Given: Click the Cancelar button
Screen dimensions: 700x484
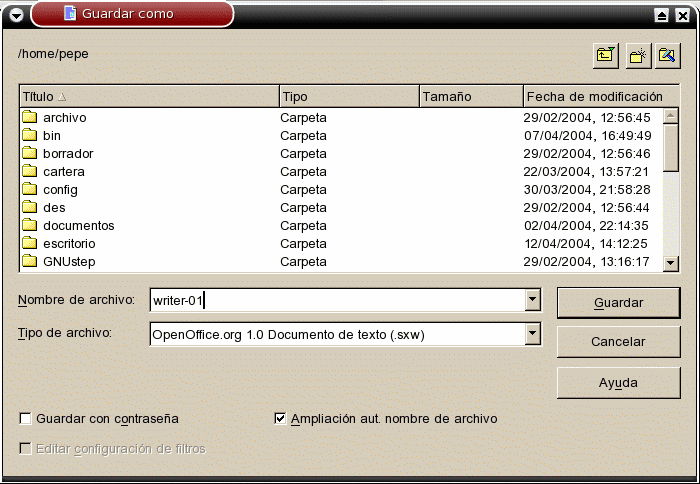Looking at the screenshot, I should [x=618, y=342].
